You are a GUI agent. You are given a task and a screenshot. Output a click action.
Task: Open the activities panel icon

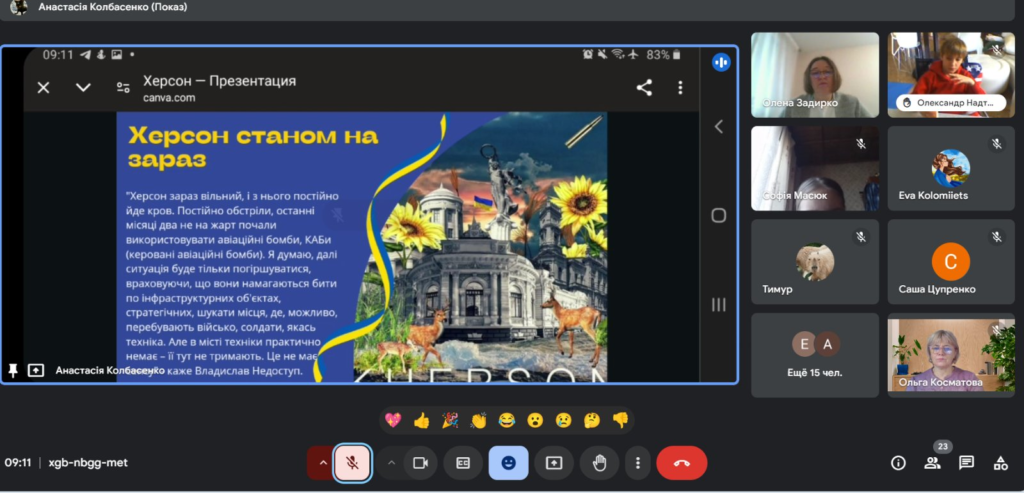(x=1000, y=463)
